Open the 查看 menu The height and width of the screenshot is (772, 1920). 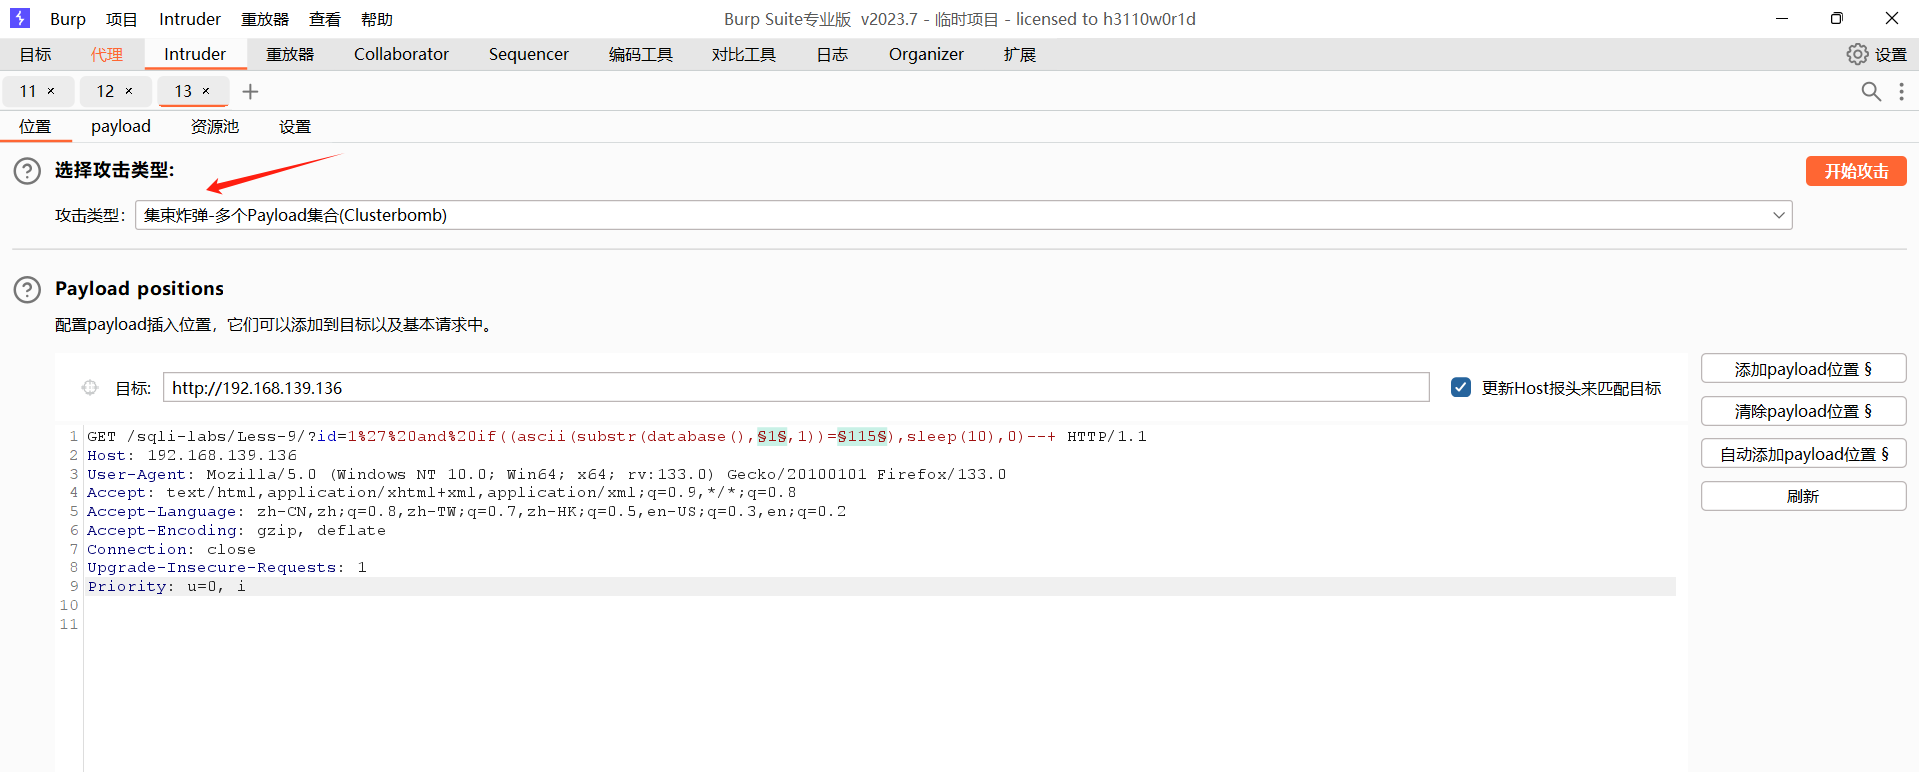pos(325,19)
